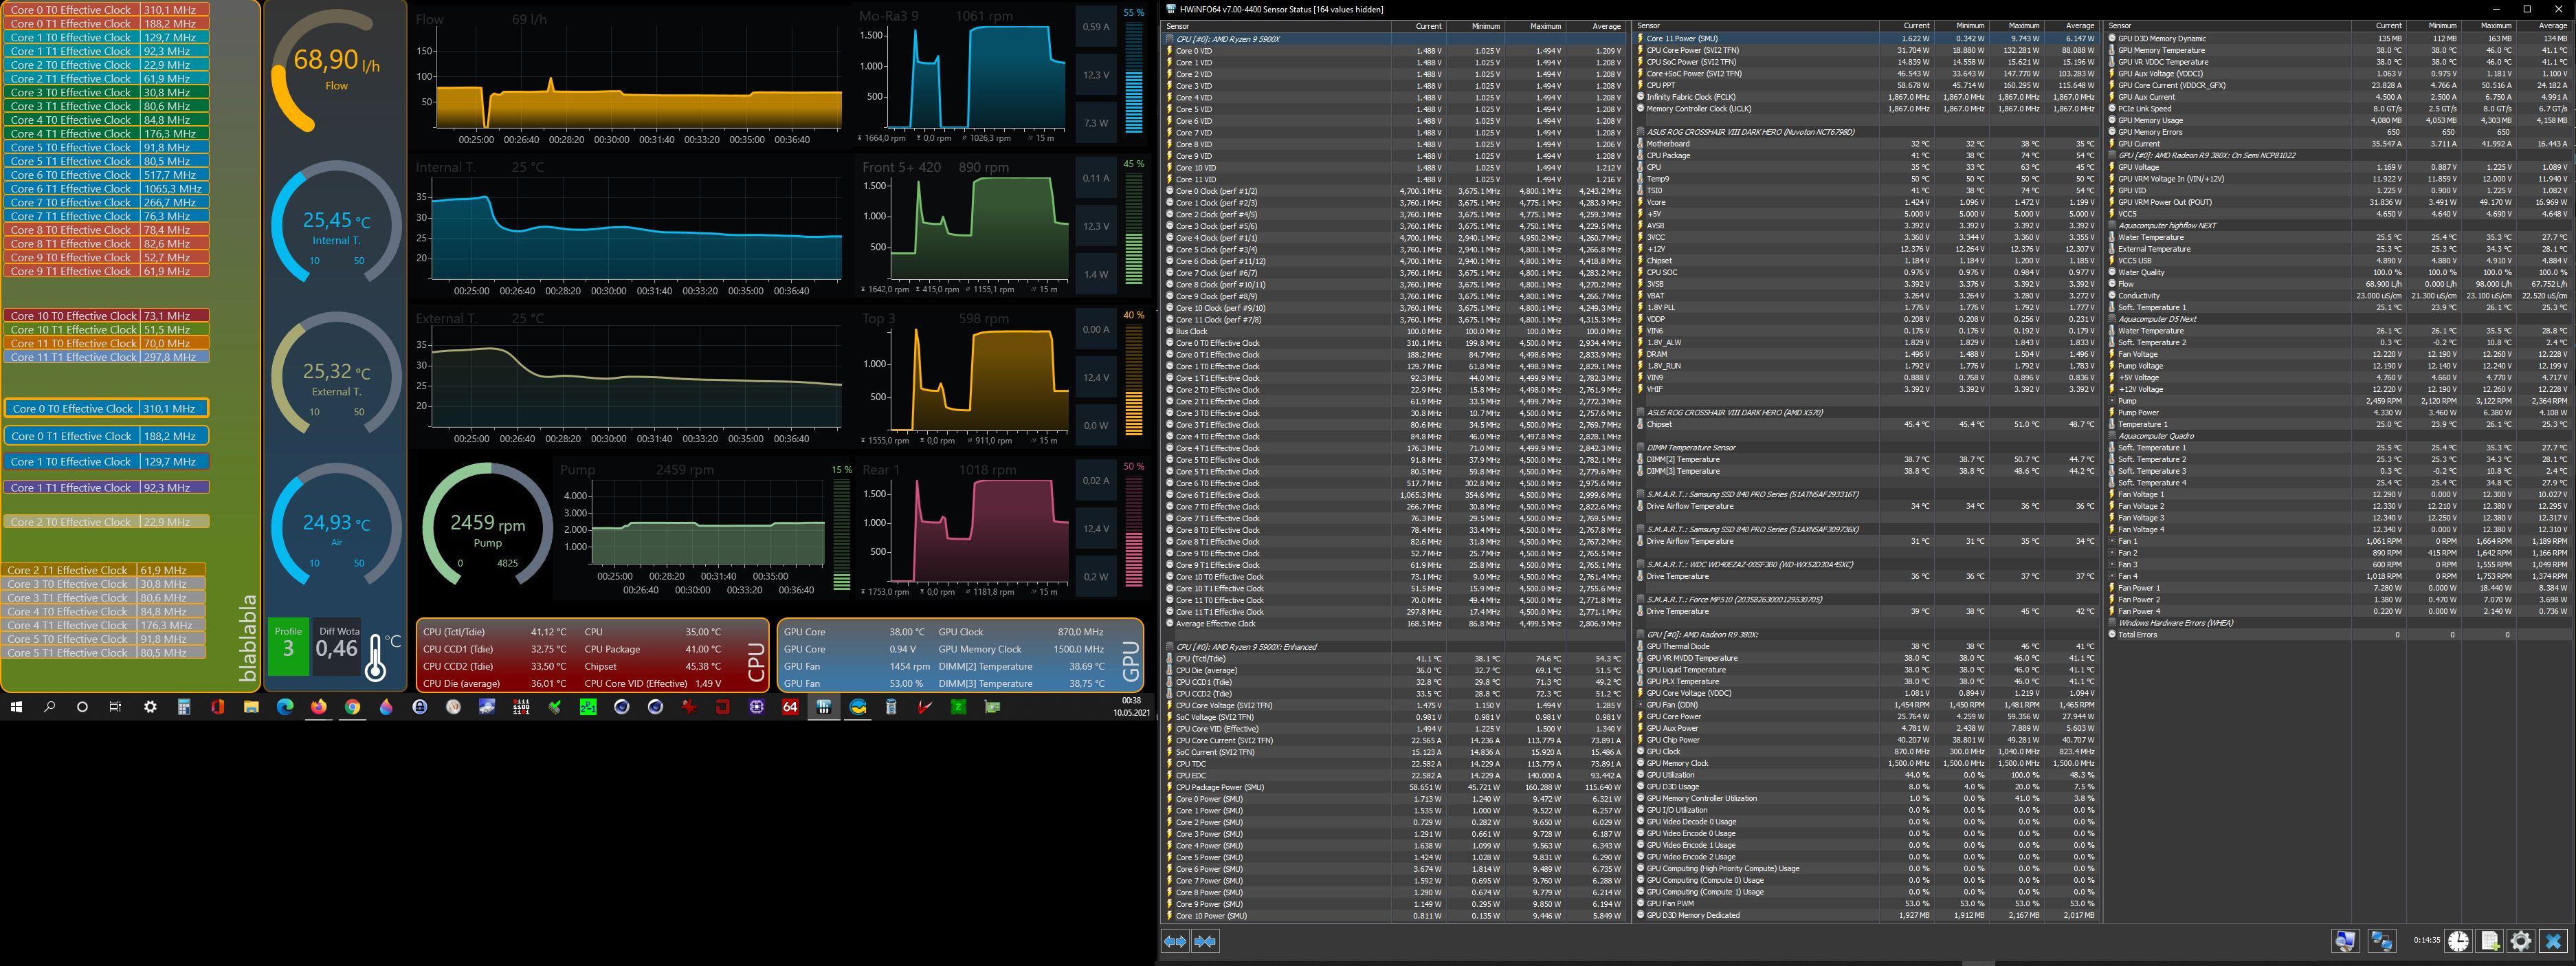Click the expand sensor columns arrows icon in HWiNFO
The height and width of the screenshot is (966, 2576).
[x=1175, y=941]
